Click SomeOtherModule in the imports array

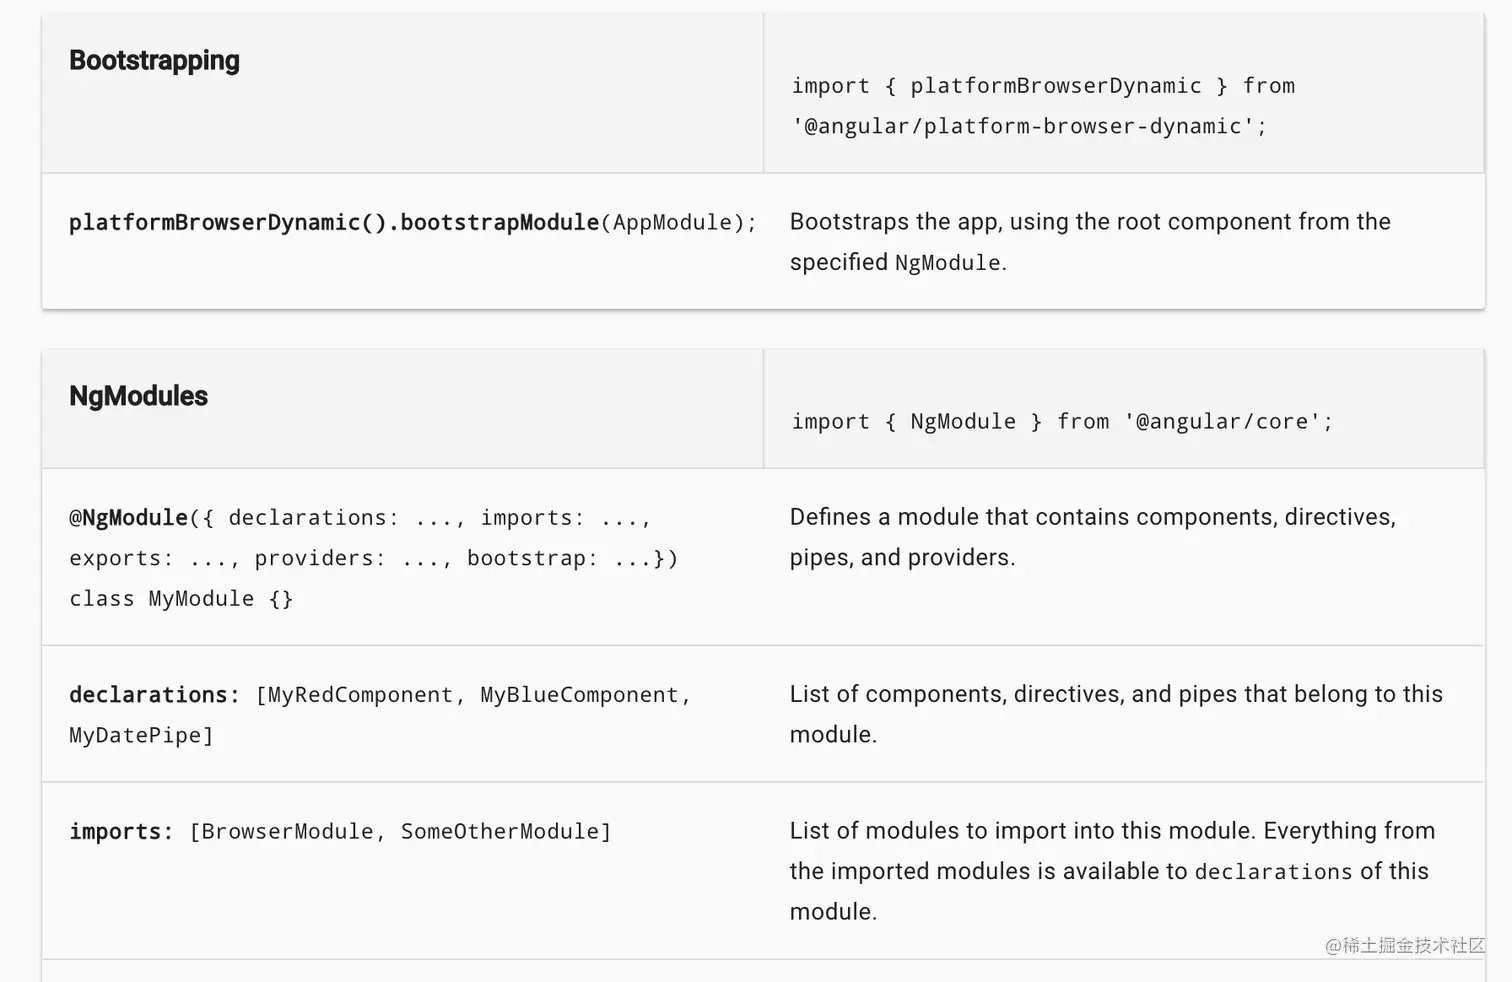click(x=500, y=832)
